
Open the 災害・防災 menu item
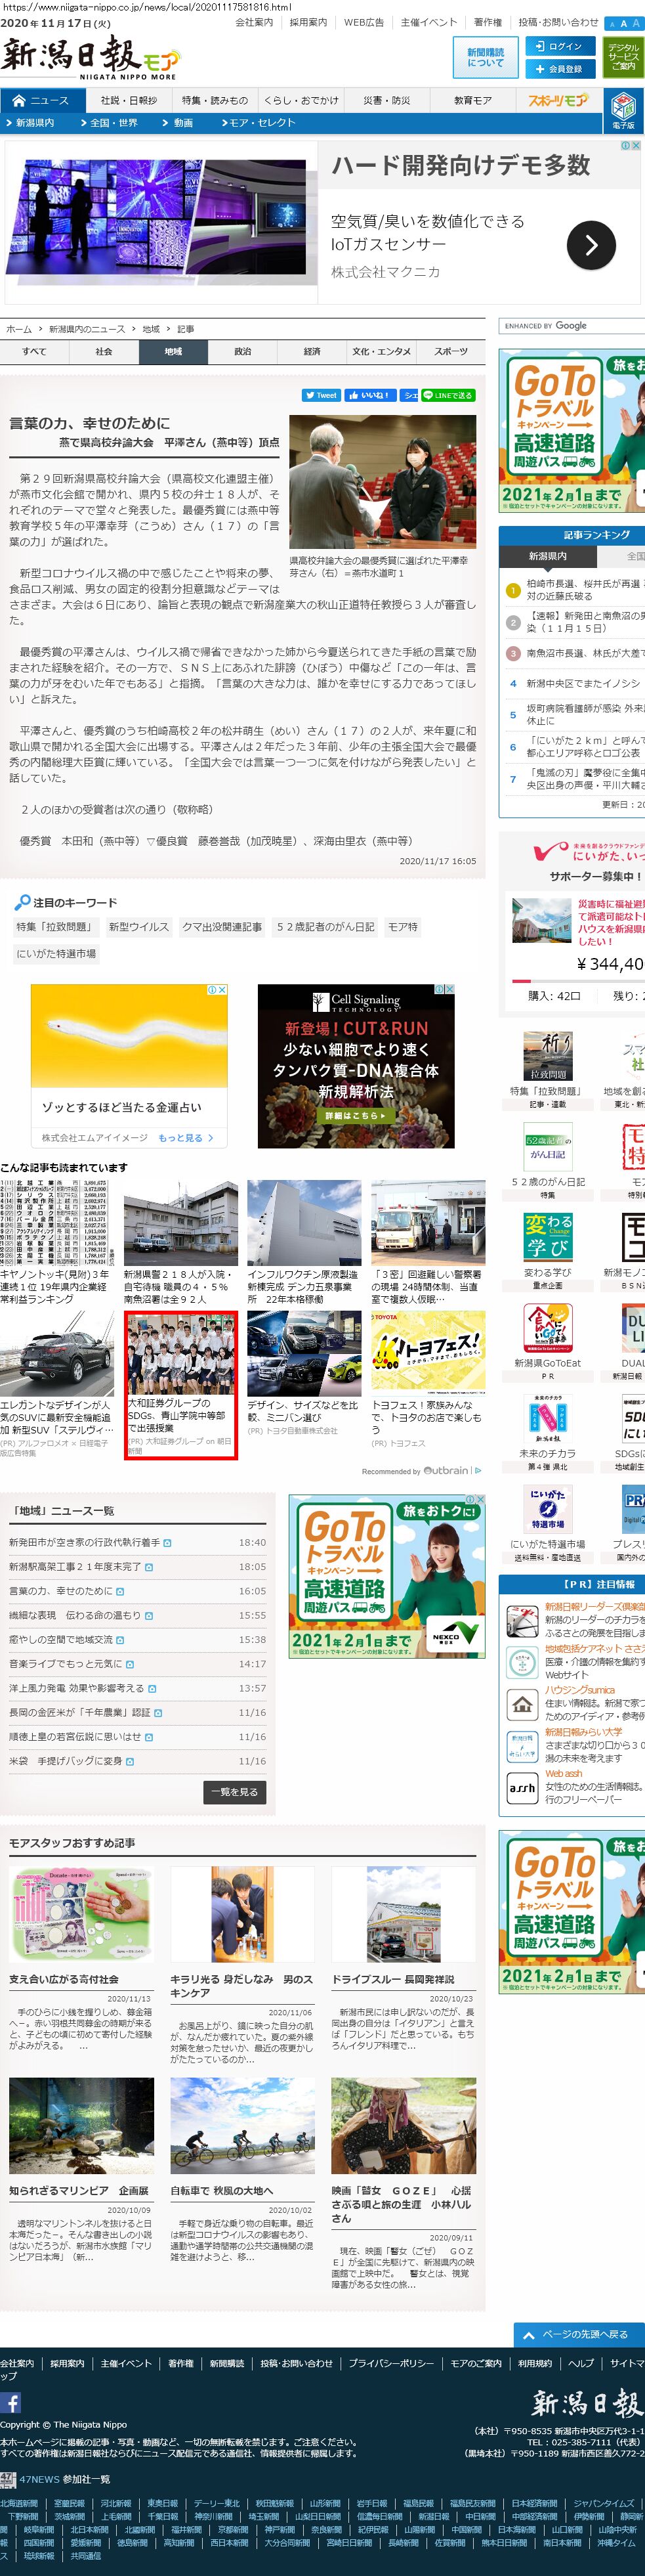click(387, 100)
